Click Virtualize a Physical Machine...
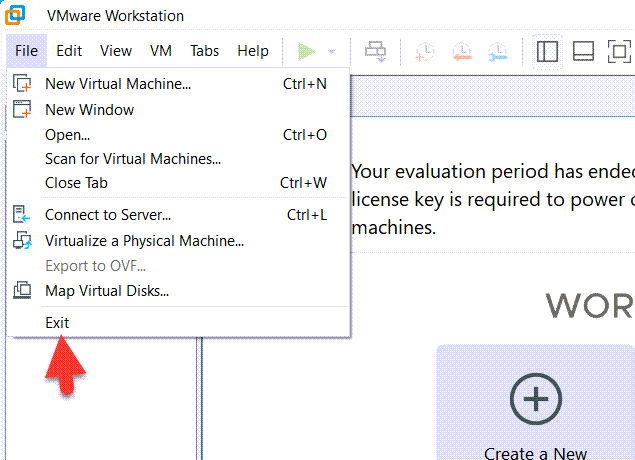This screenshot has height=460, width=635. click(144, 240)
